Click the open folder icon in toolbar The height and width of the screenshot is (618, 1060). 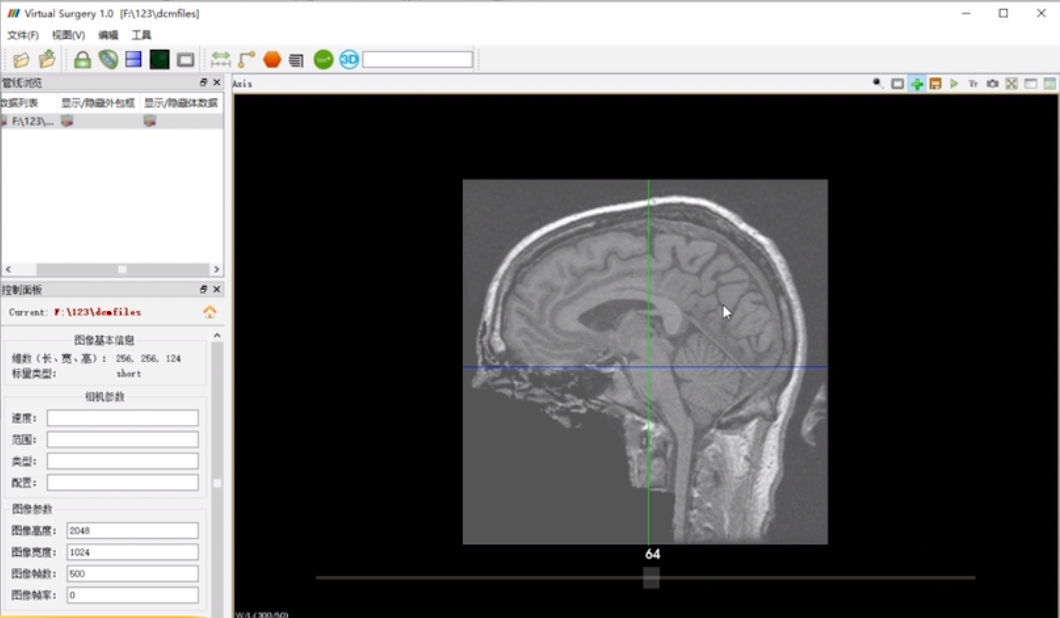(x=21, y=60)
